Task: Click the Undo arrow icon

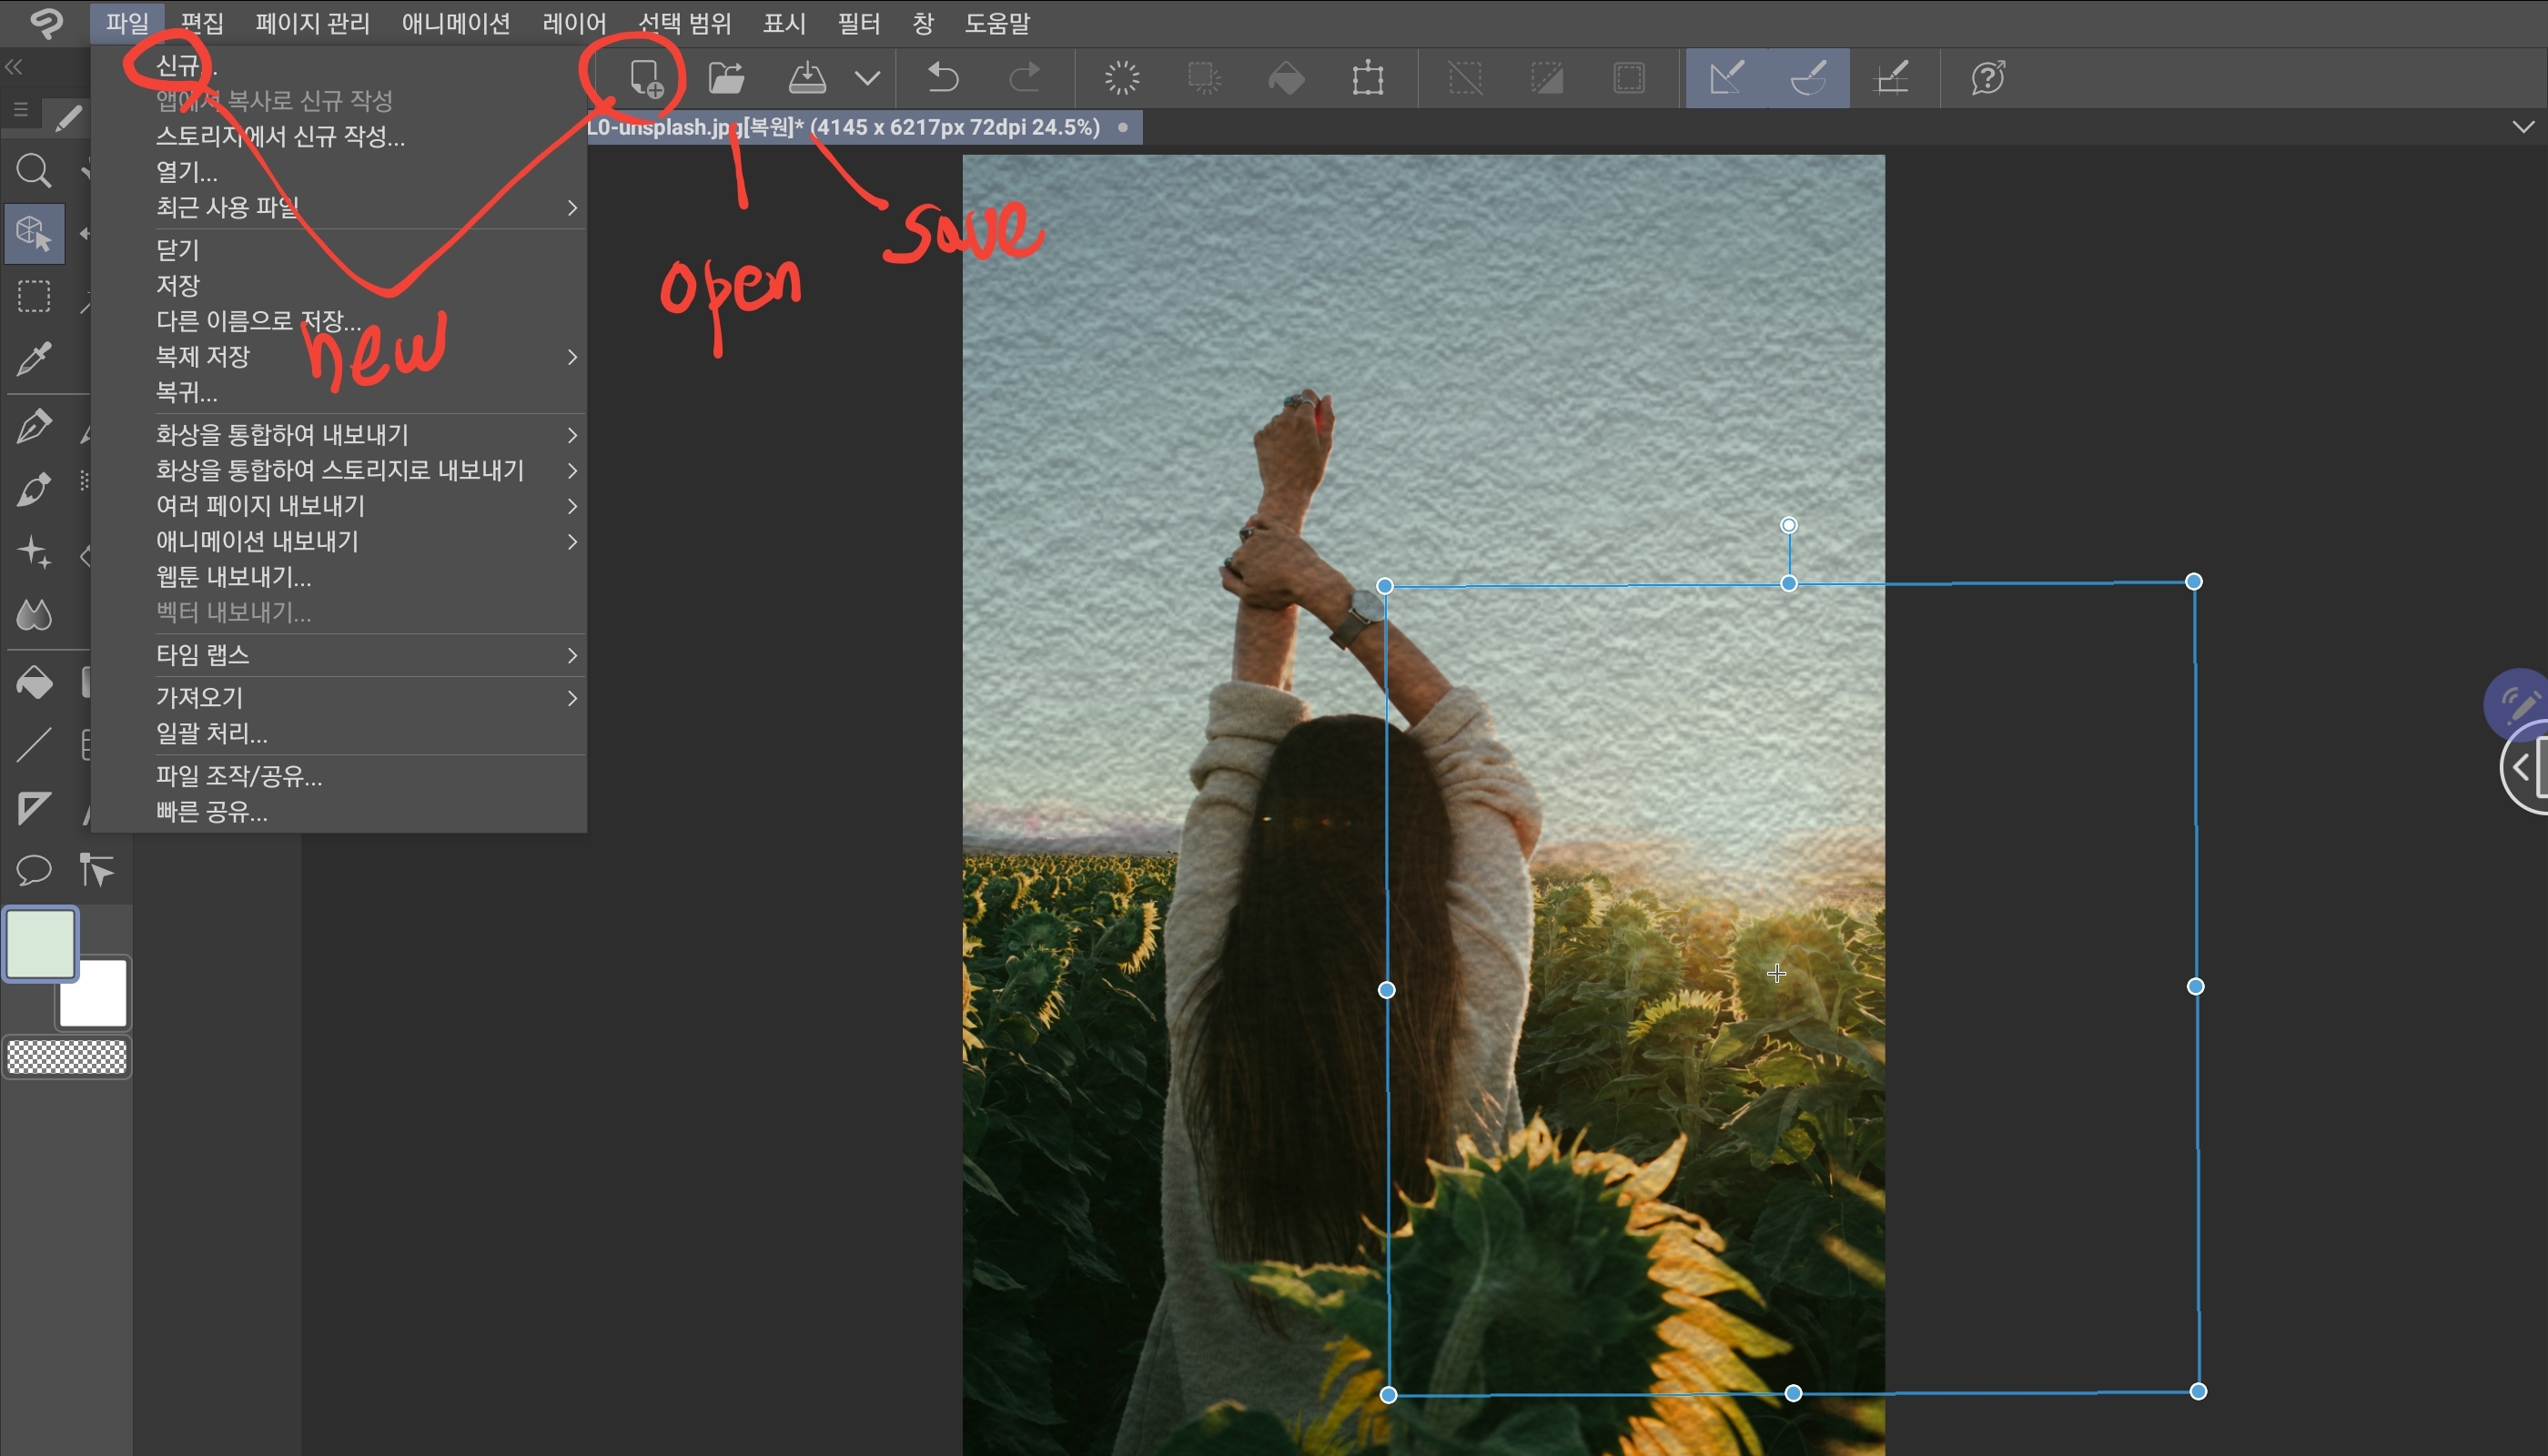Action: [942, 78]
